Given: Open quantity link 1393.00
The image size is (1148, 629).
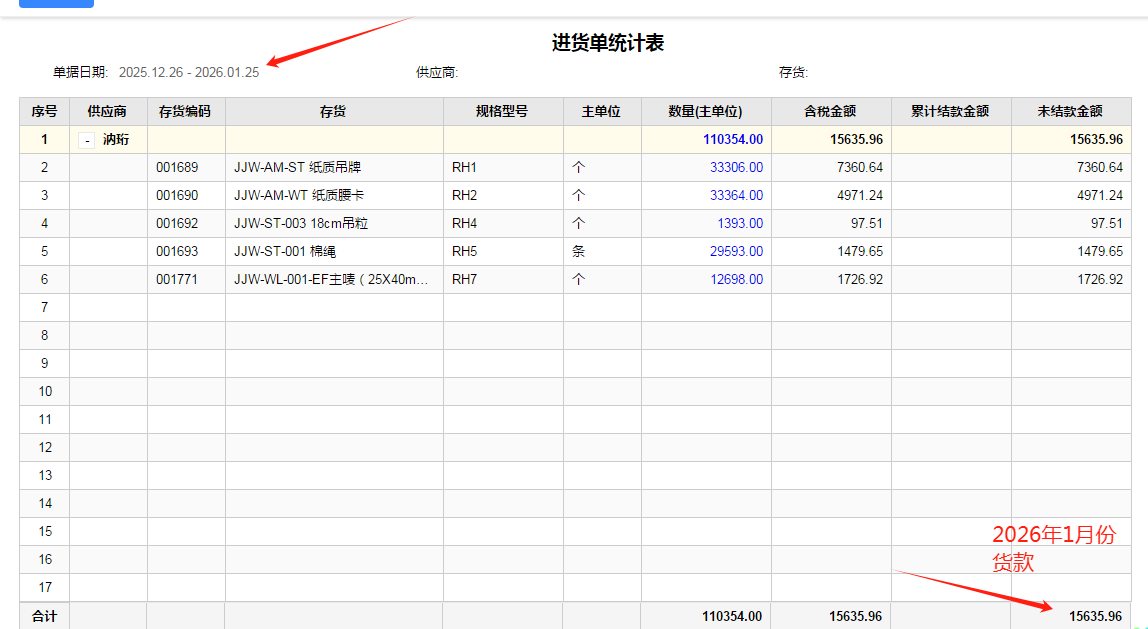Looking at the screenshot, I should pyautogui.click(x=740, y=224).
